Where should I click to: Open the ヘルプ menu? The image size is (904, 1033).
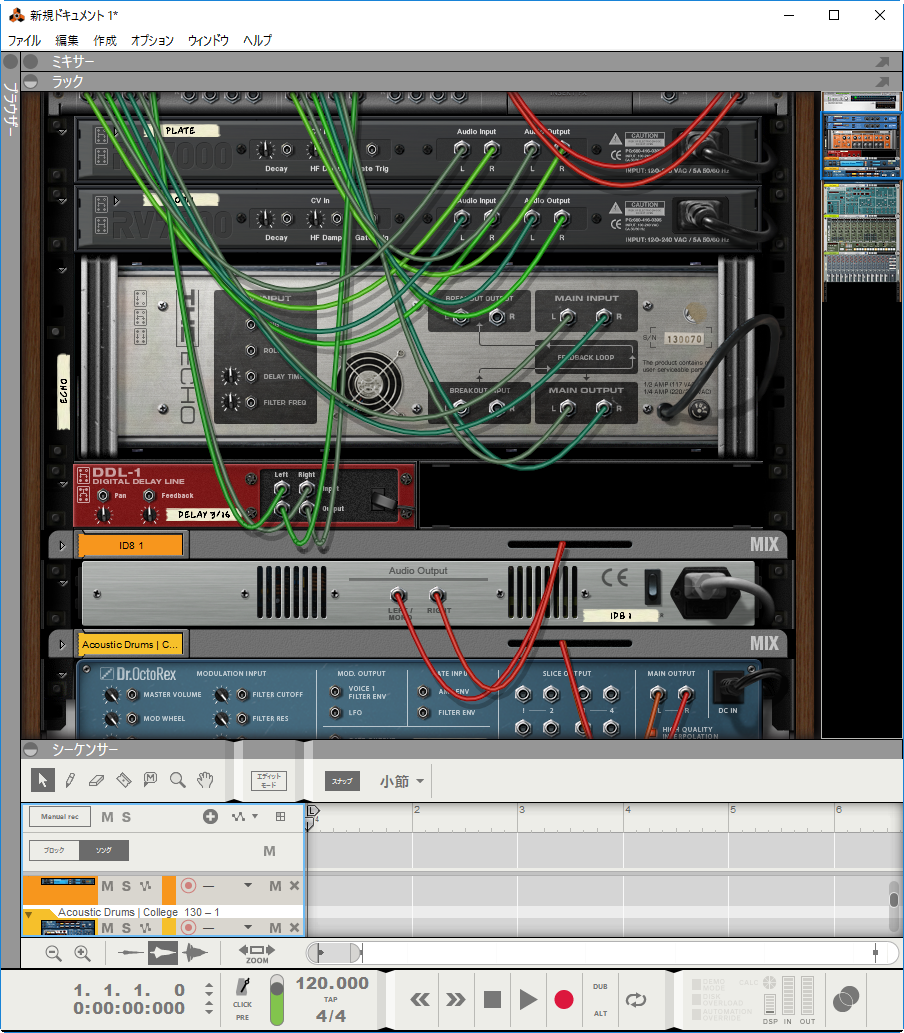pyautogui.click(x=257, y=40)
